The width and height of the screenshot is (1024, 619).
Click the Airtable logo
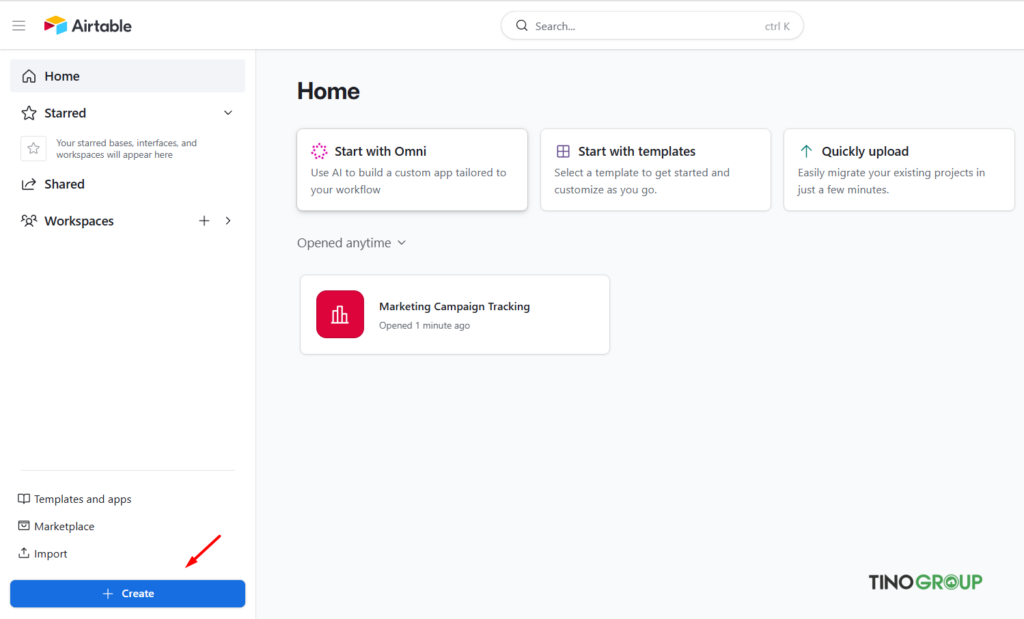click(87, 25)
